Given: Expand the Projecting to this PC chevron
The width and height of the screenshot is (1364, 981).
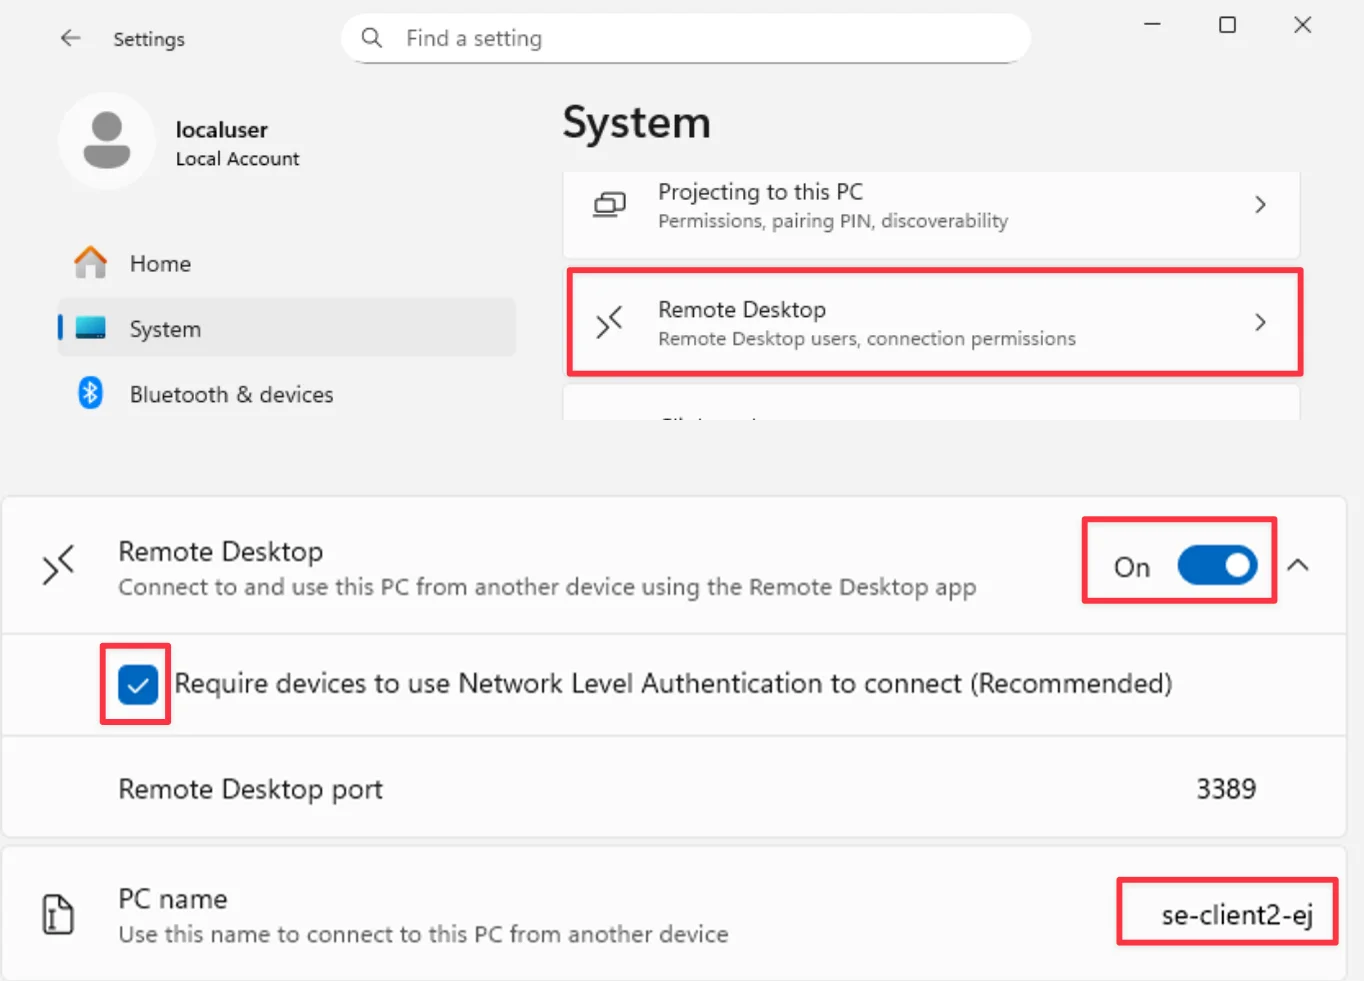Looking at the screenshot, I should click(x=1260, y=204).
